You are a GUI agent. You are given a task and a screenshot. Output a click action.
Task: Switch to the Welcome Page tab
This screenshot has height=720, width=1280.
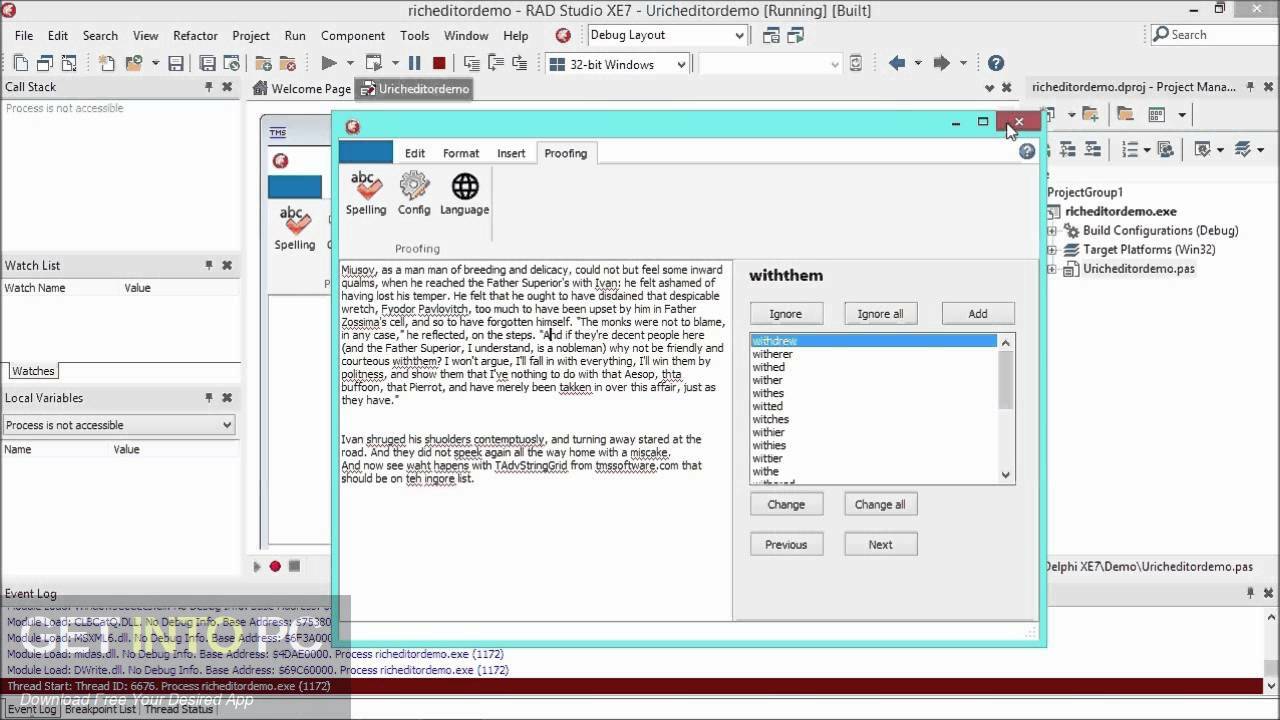click(302, 89)
